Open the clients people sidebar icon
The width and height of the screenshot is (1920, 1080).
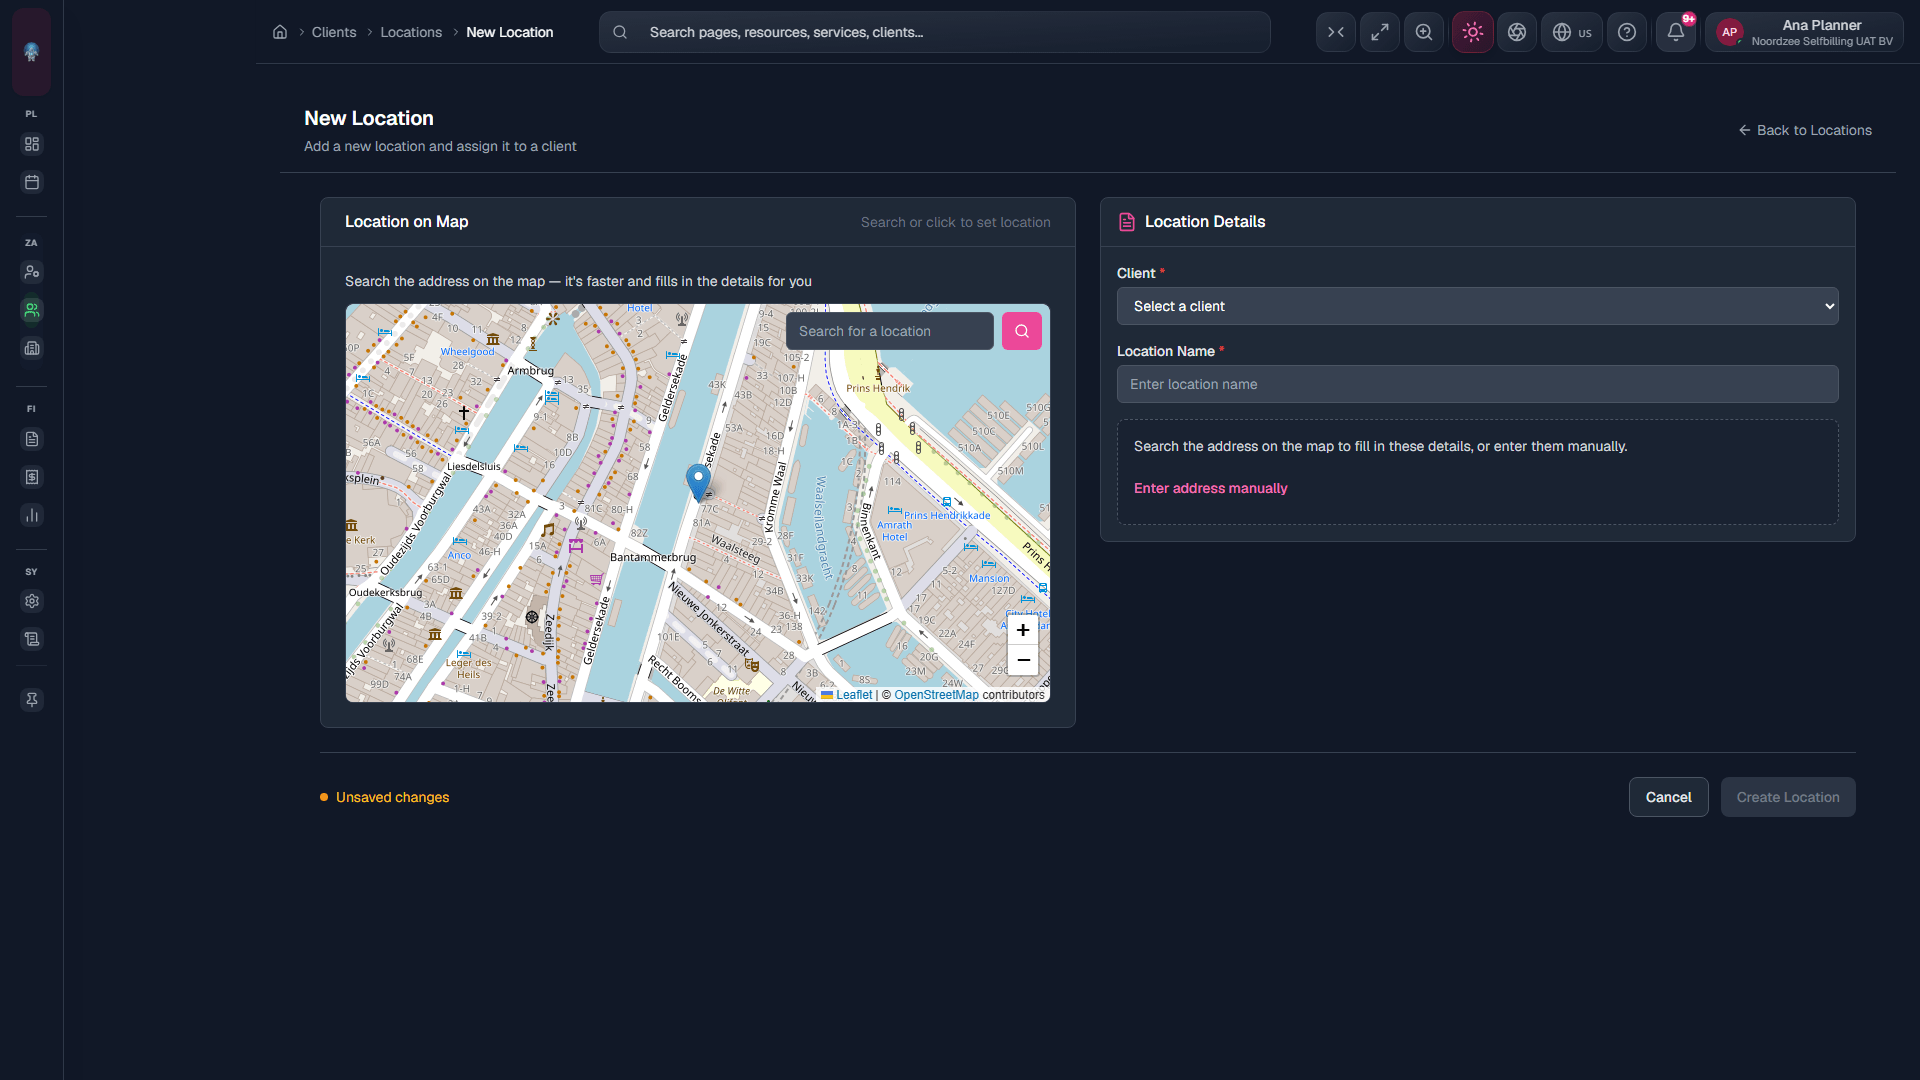[32, 310]
